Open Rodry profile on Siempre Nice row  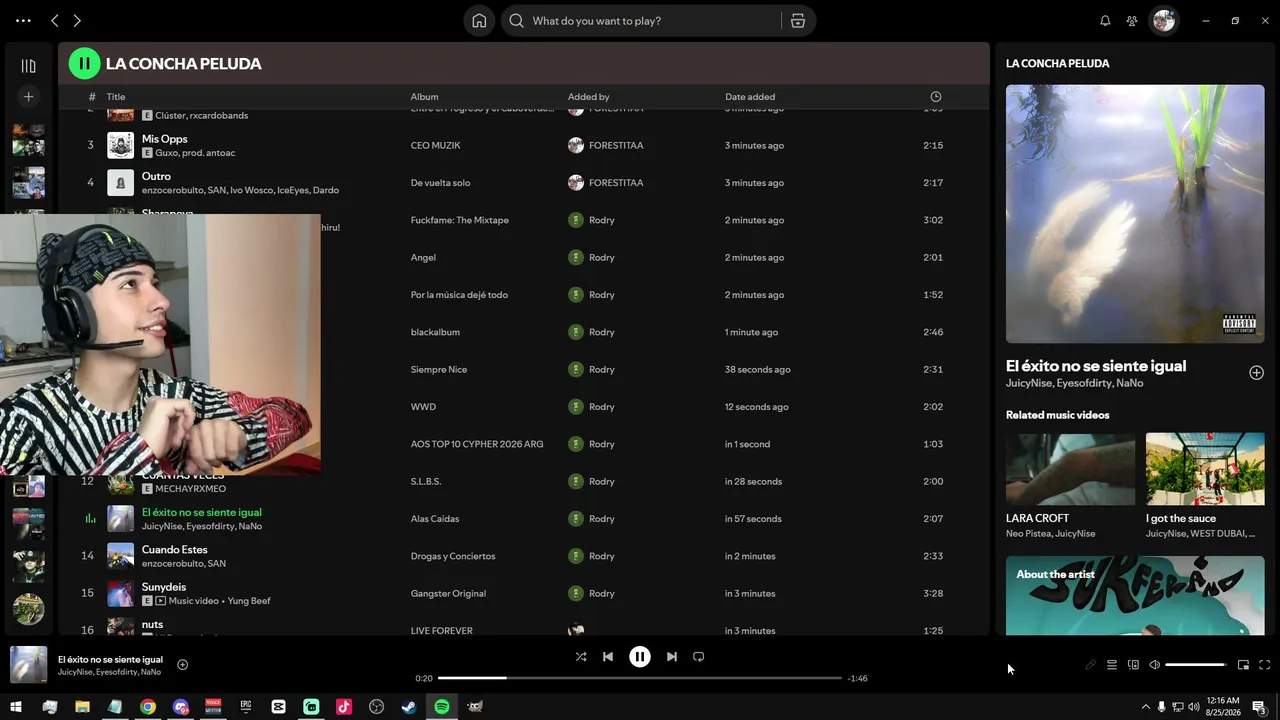point(602,369)
